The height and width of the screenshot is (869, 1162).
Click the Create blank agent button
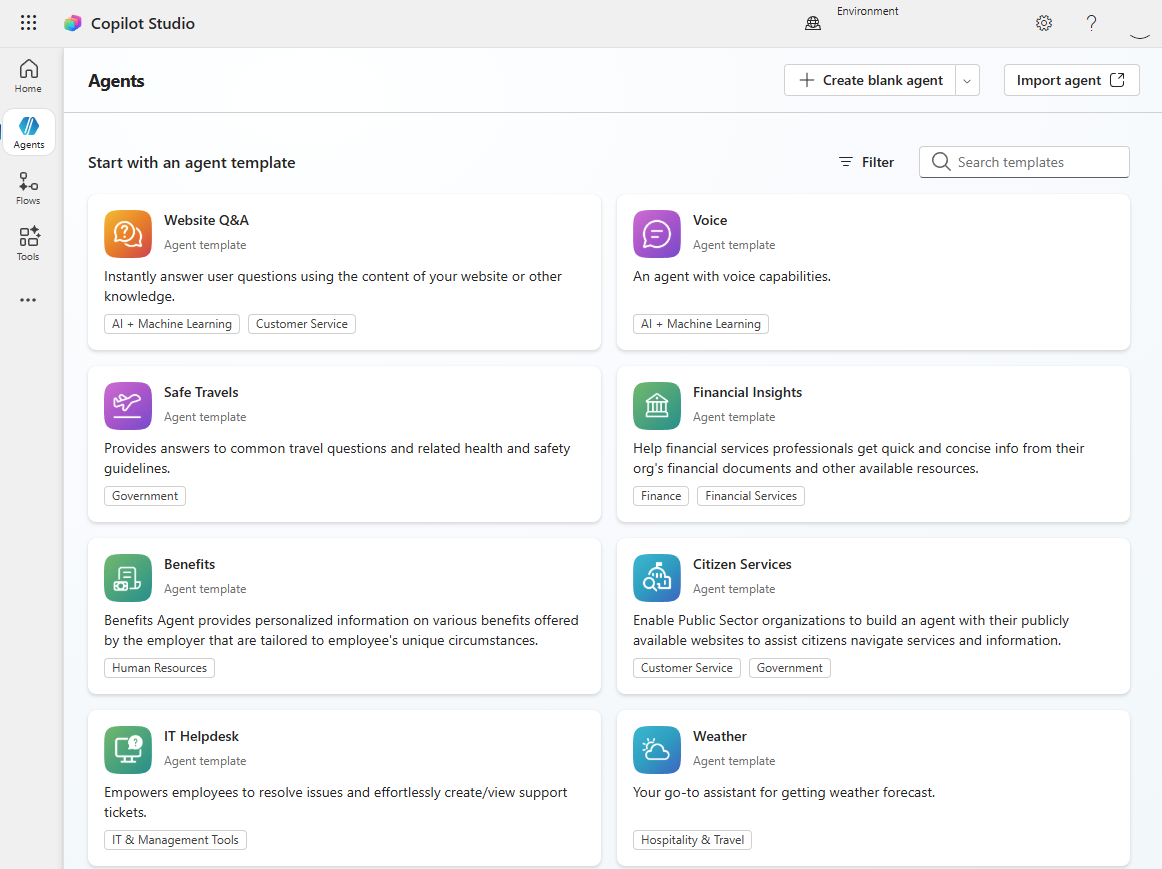[870, 80]
